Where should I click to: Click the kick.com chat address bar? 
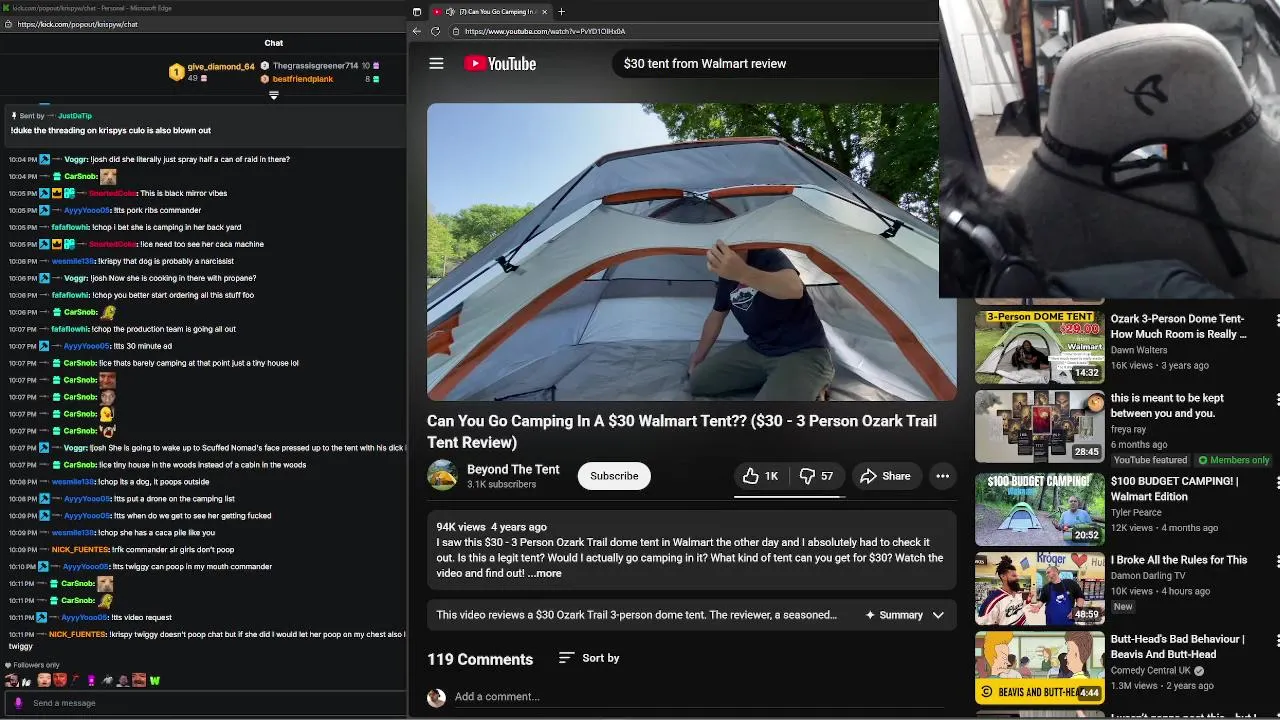[x=77, y=24]
